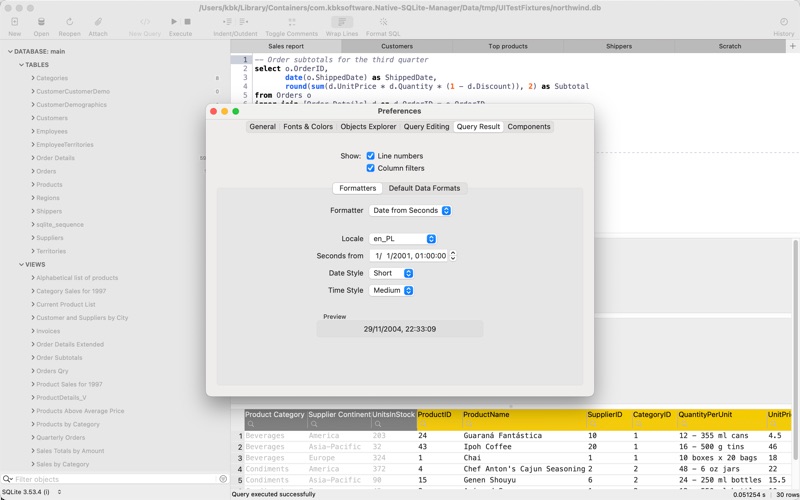The height and width of the screenshot is (500, 800).
Task: Switch to the Sales report query tab
Action: click(286, 46)
